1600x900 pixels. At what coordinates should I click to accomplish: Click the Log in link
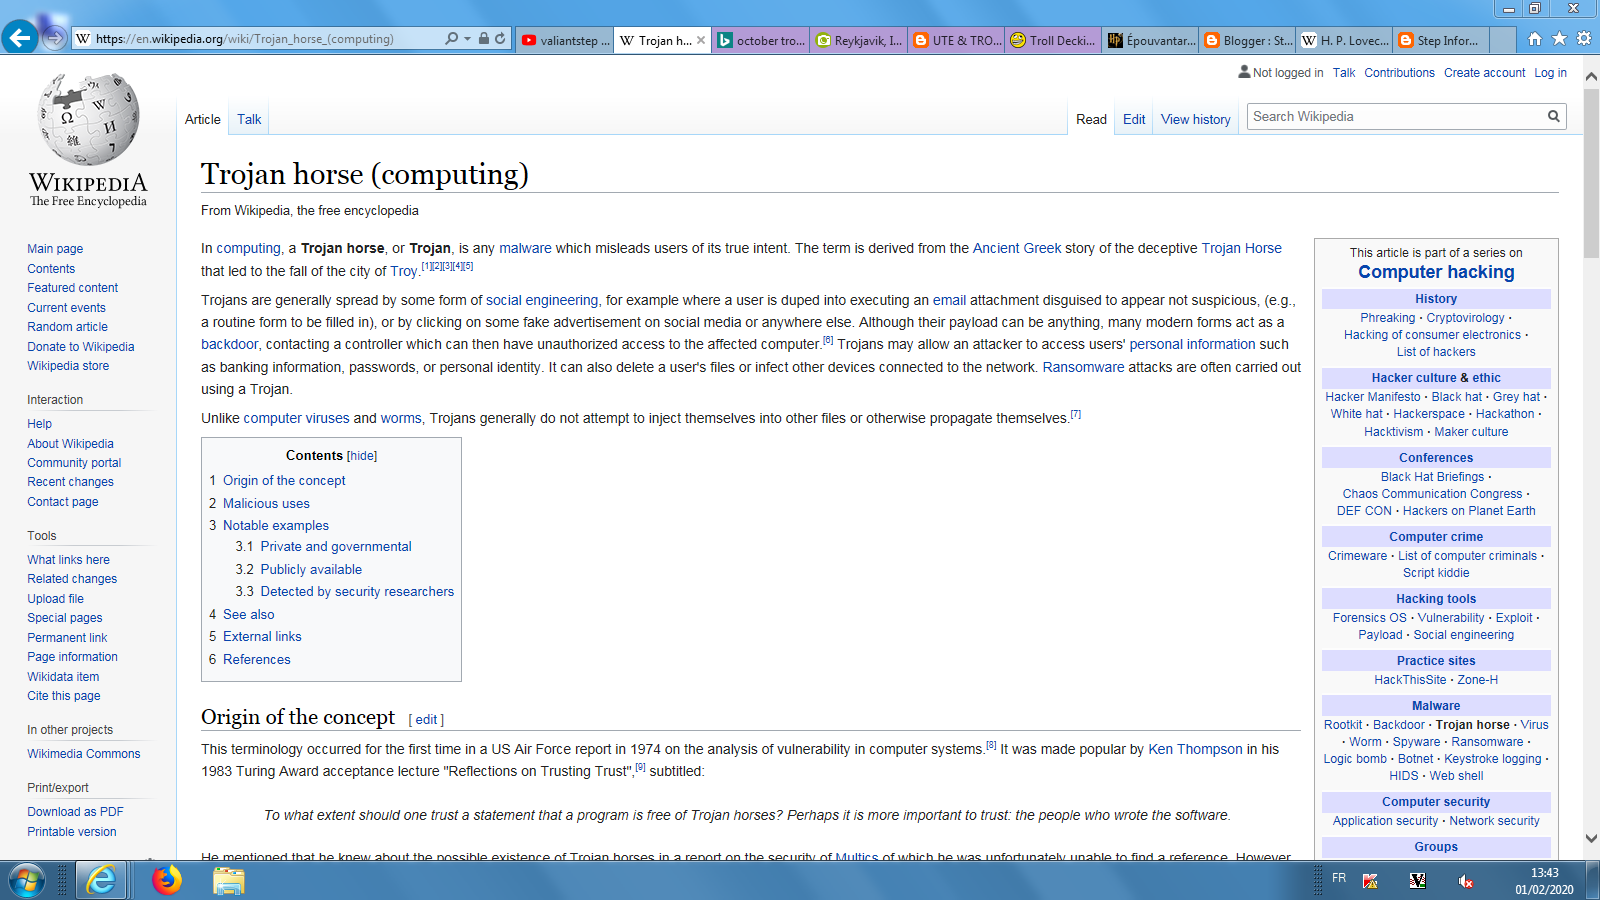(1551, 73)
